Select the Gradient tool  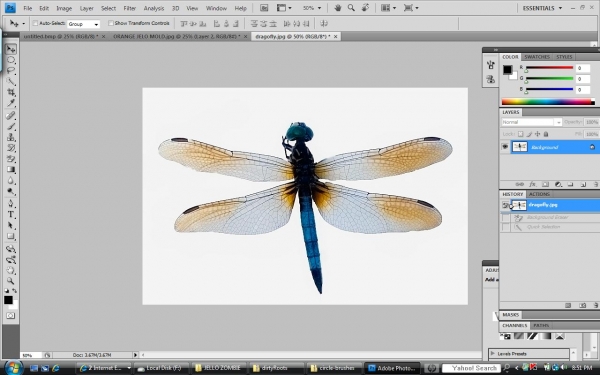pos(11,170)
